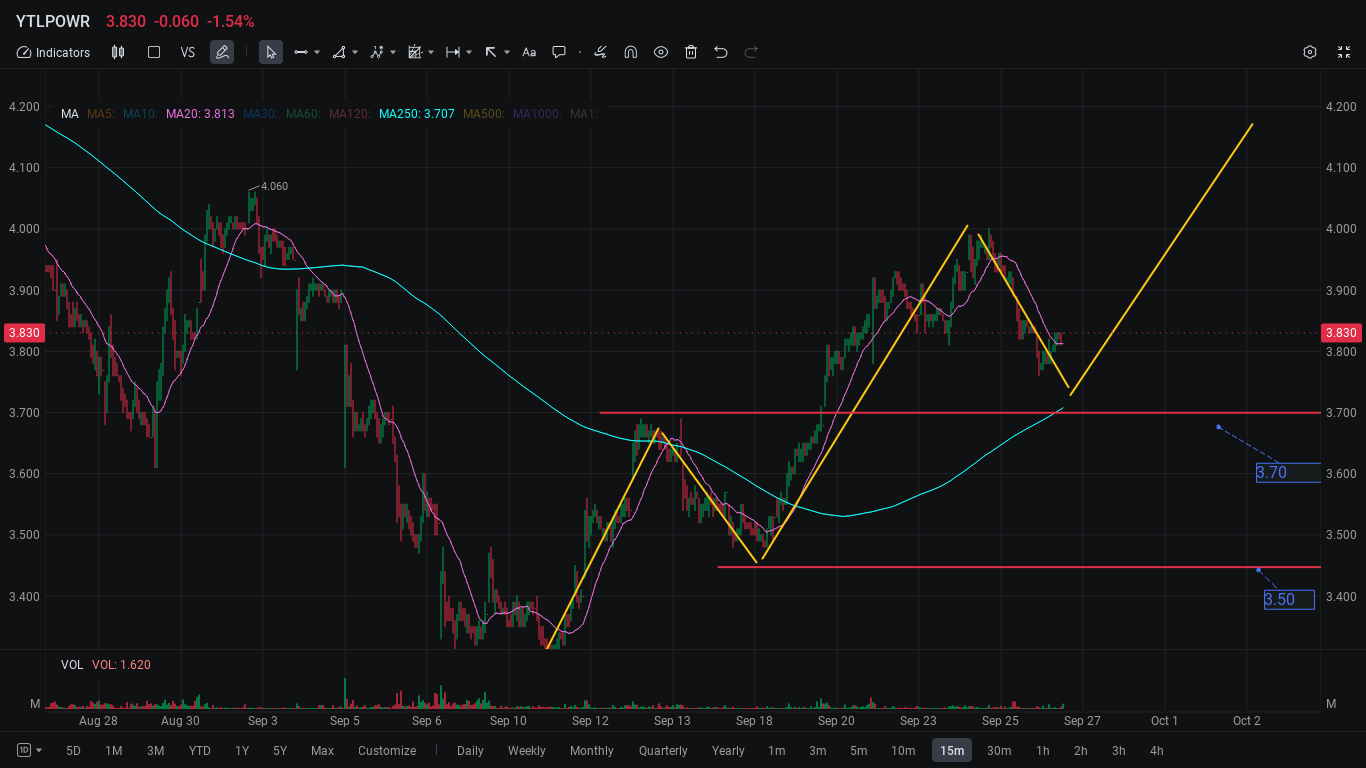This screenshot has width=1366, height=768.
Task: Expand the measurement tools dropdown arrow
Action: (x=469, y=52)
